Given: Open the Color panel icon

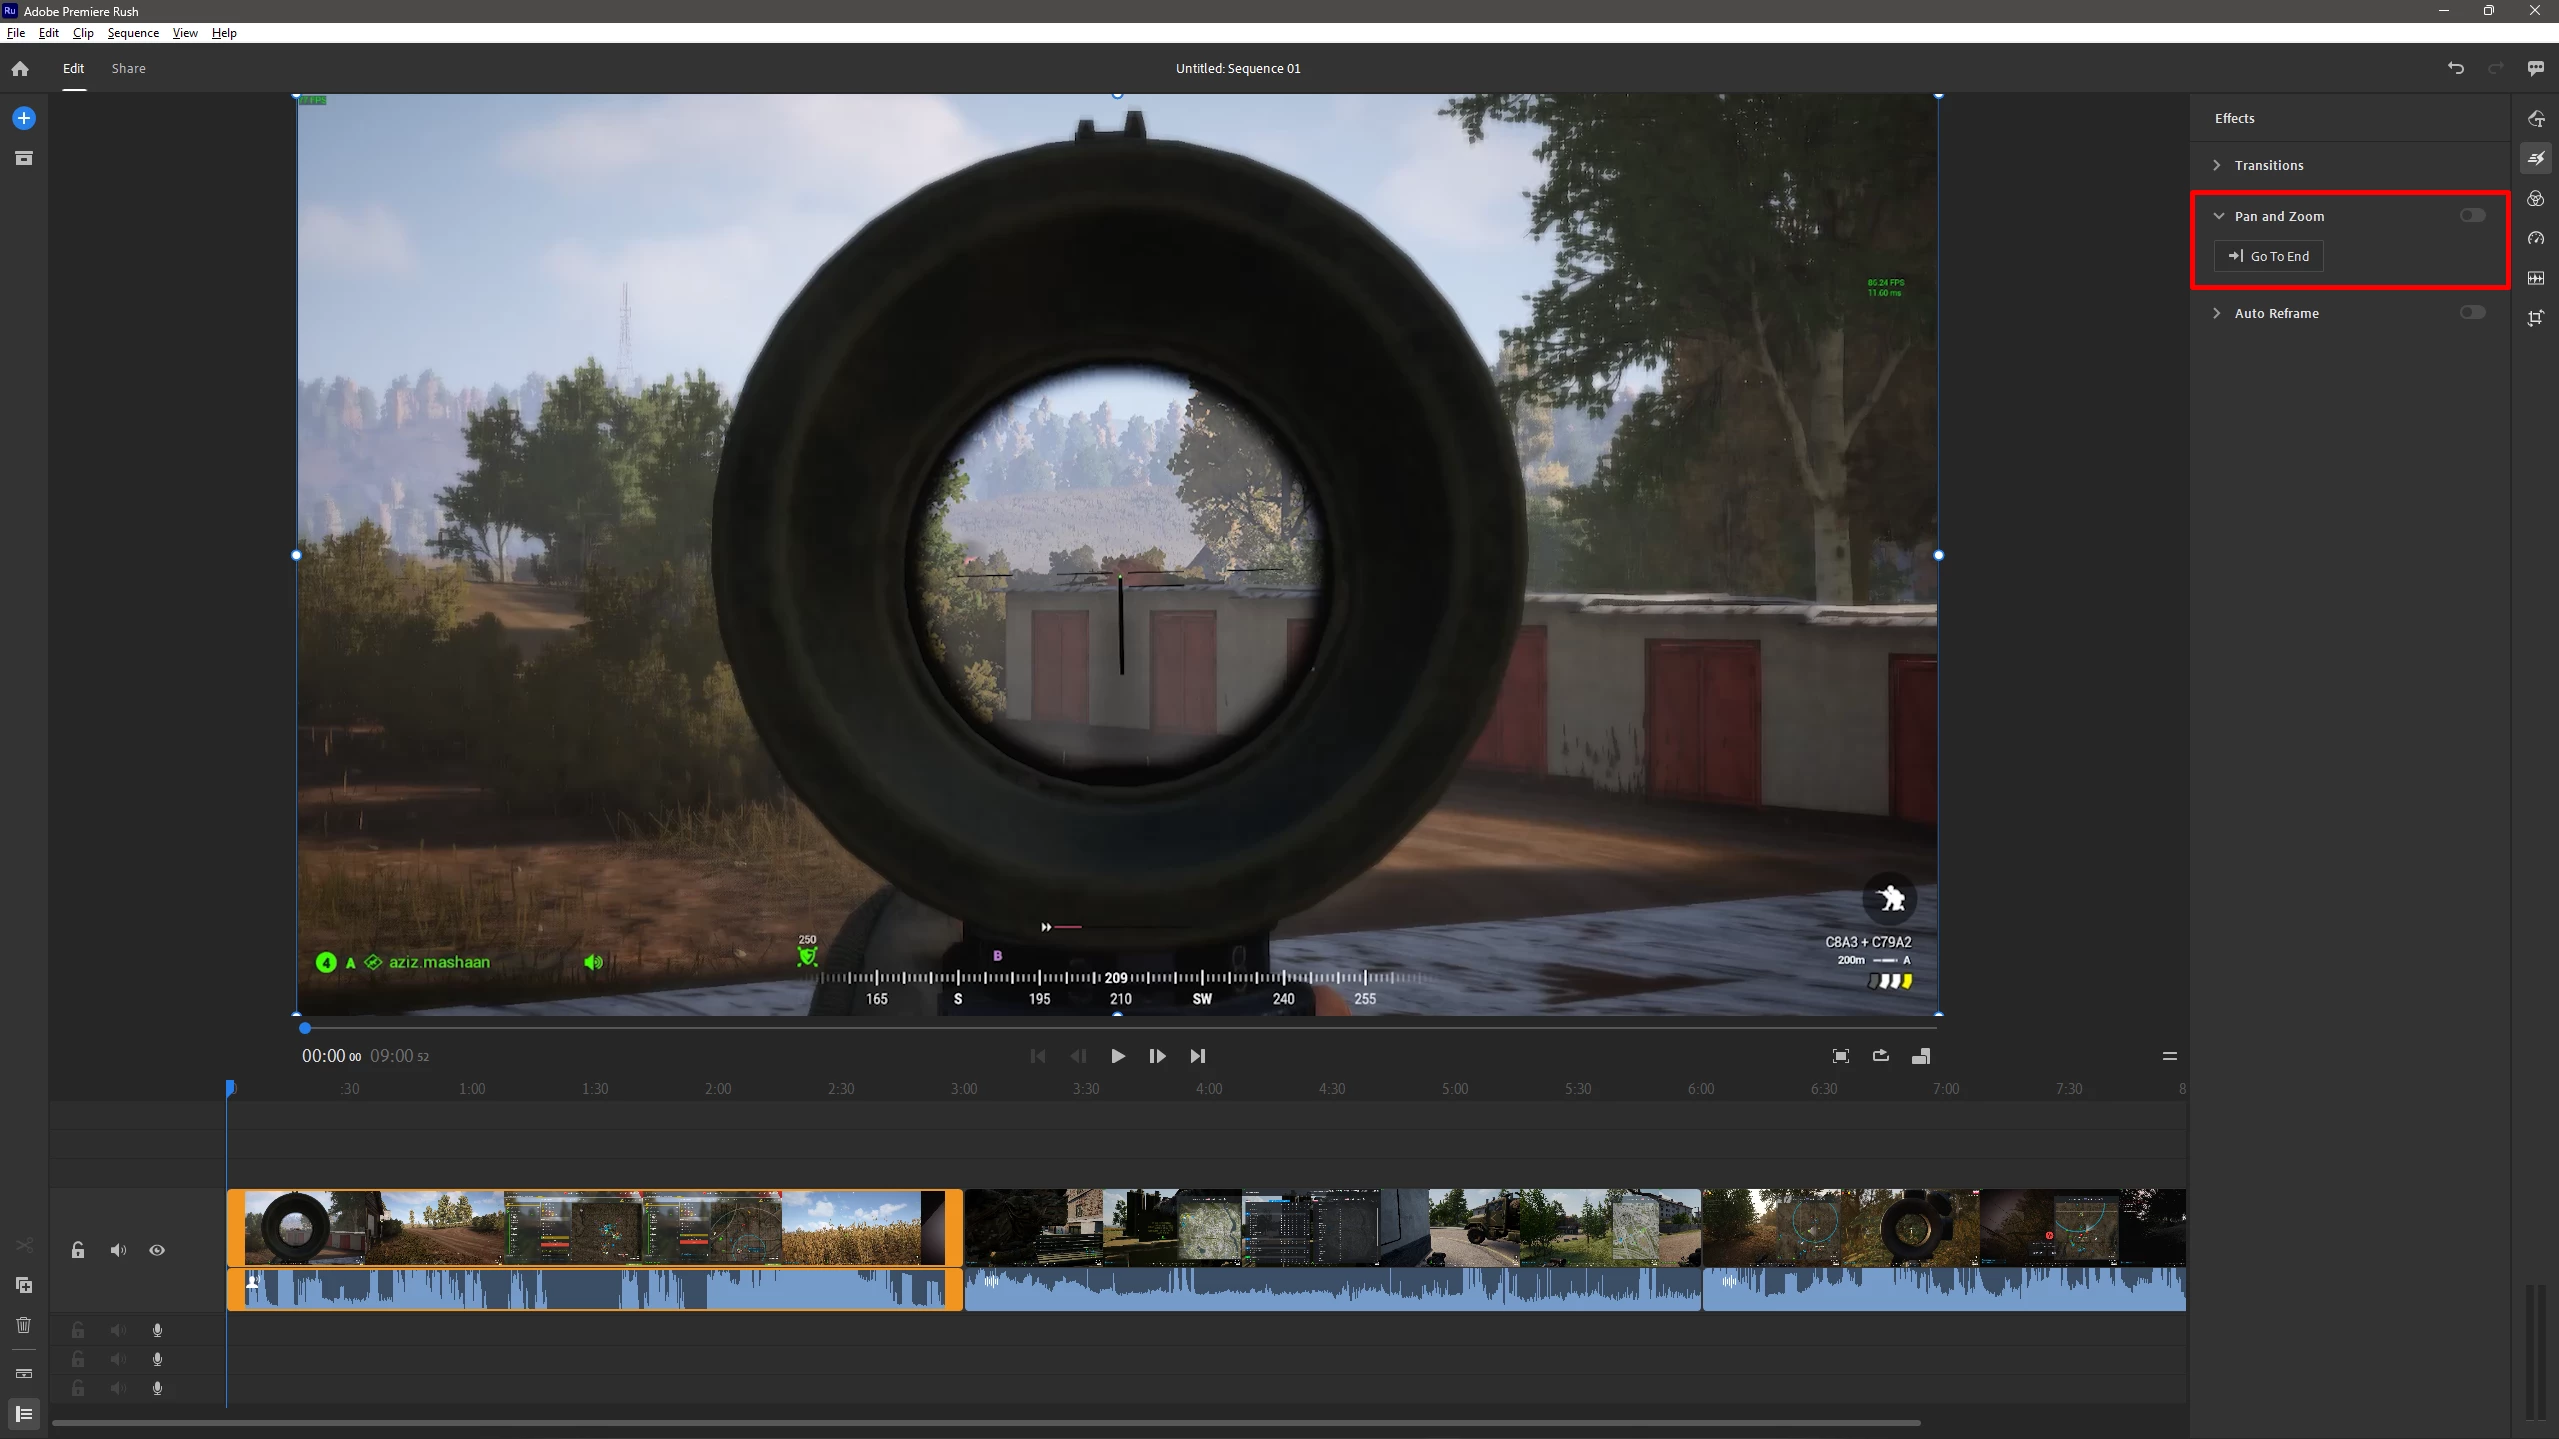Looking at the screenshot, I should [2535, 199].
